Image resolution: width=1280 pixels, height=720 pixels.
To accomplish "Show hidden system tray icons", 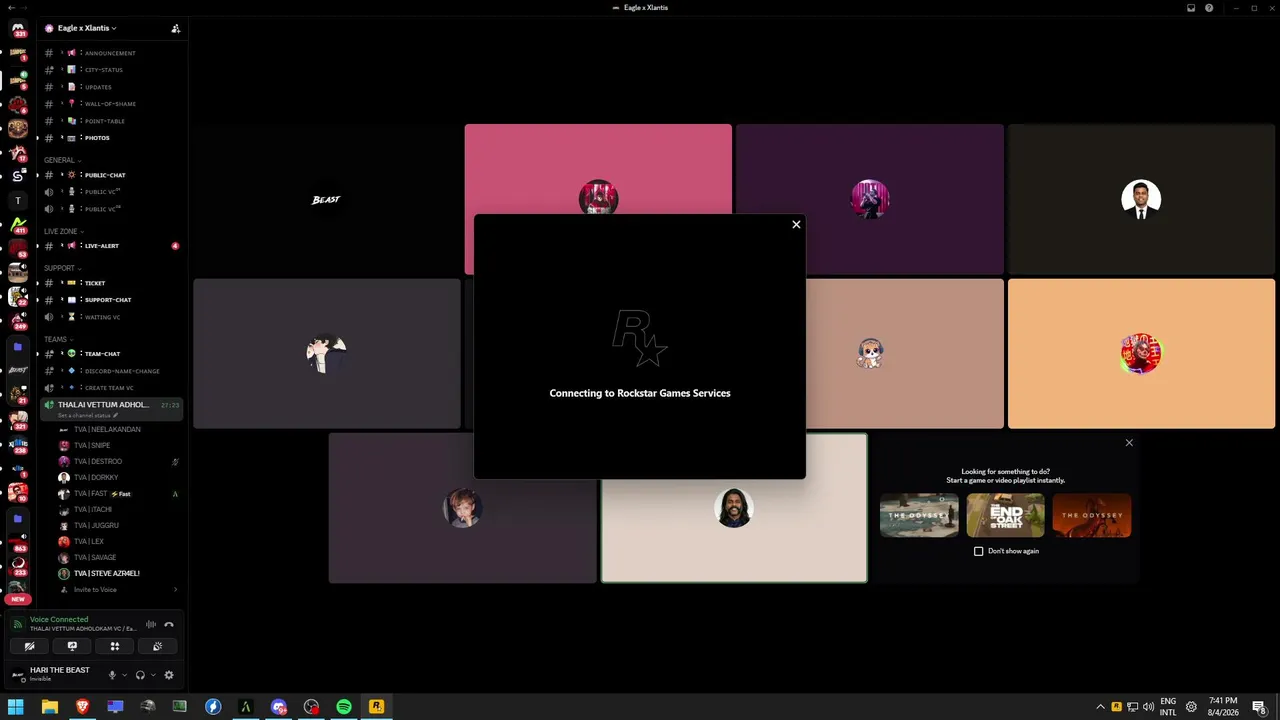I will 1100,707.
